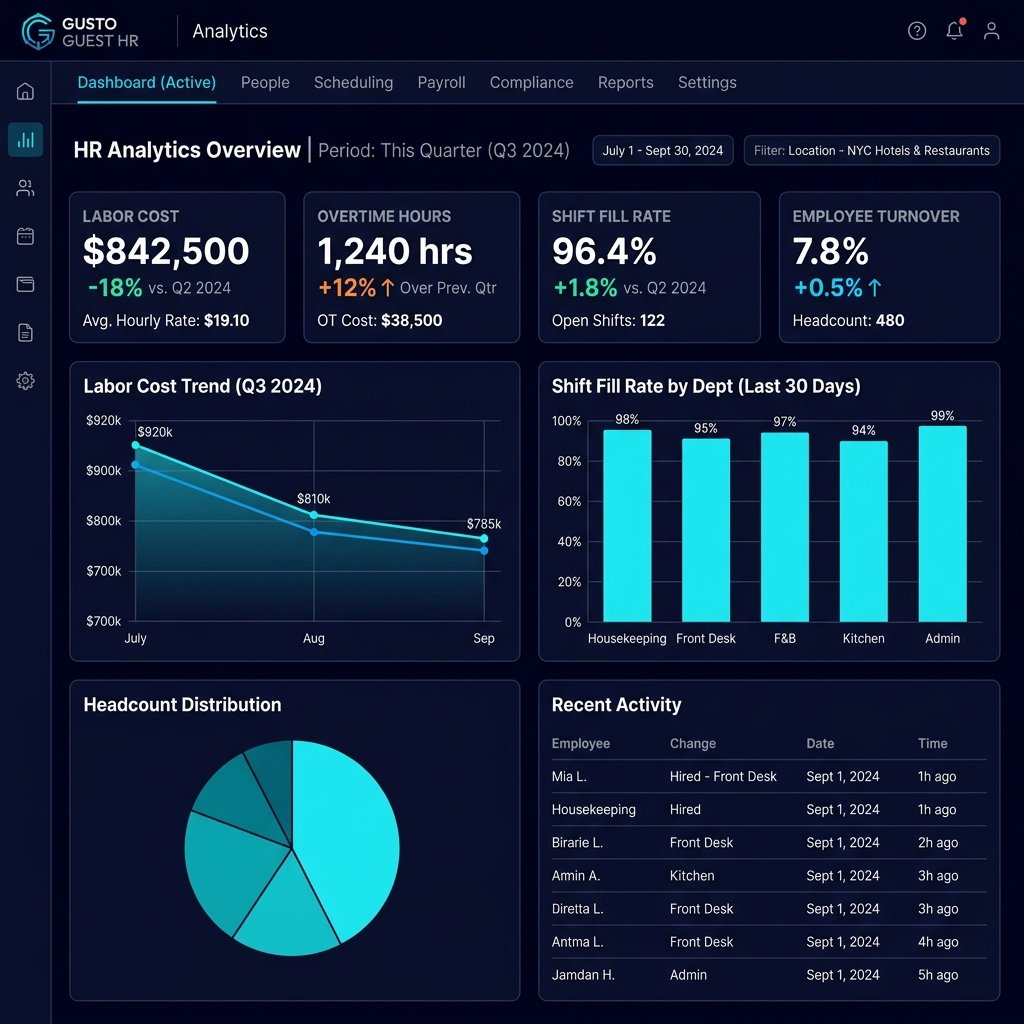Click the $920k July data point
Viewport: 1024px width, 1024px height.
[x=136, y=445]
